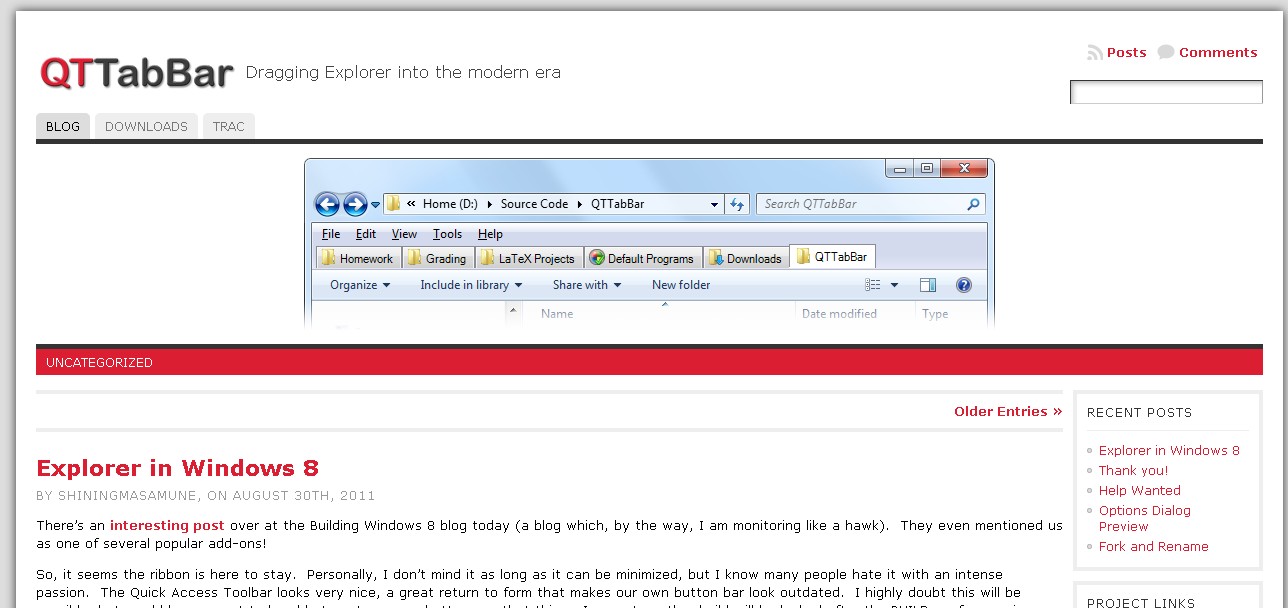Image resolution: width=1288 pixels, height=608 pixels.
Task: Open the view options dropdown arrow
Action: click(894, 285)
